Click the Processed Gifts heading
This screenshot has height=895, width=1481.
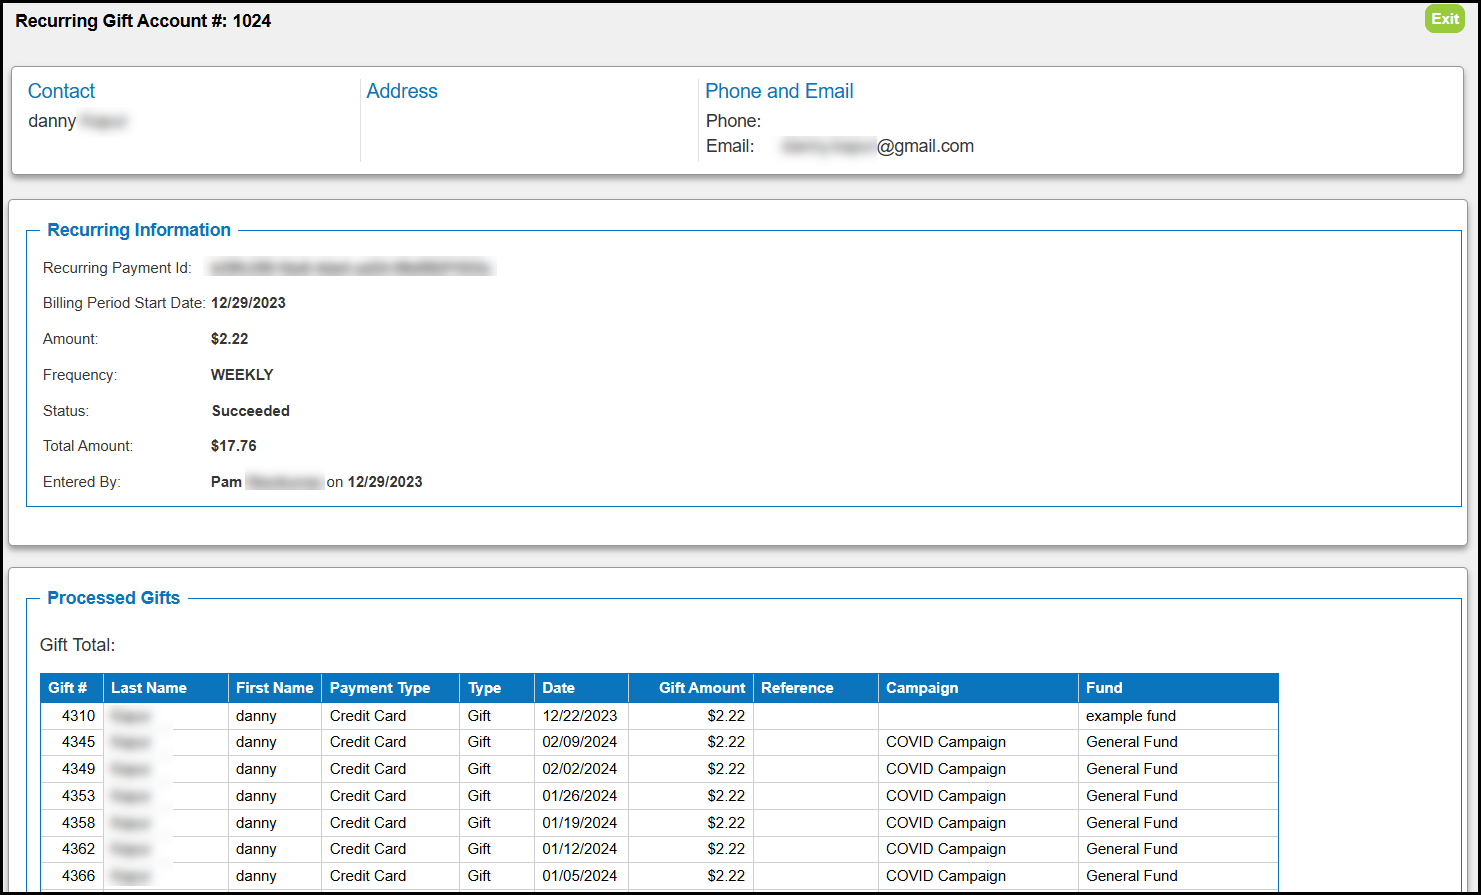coord(114,598)
